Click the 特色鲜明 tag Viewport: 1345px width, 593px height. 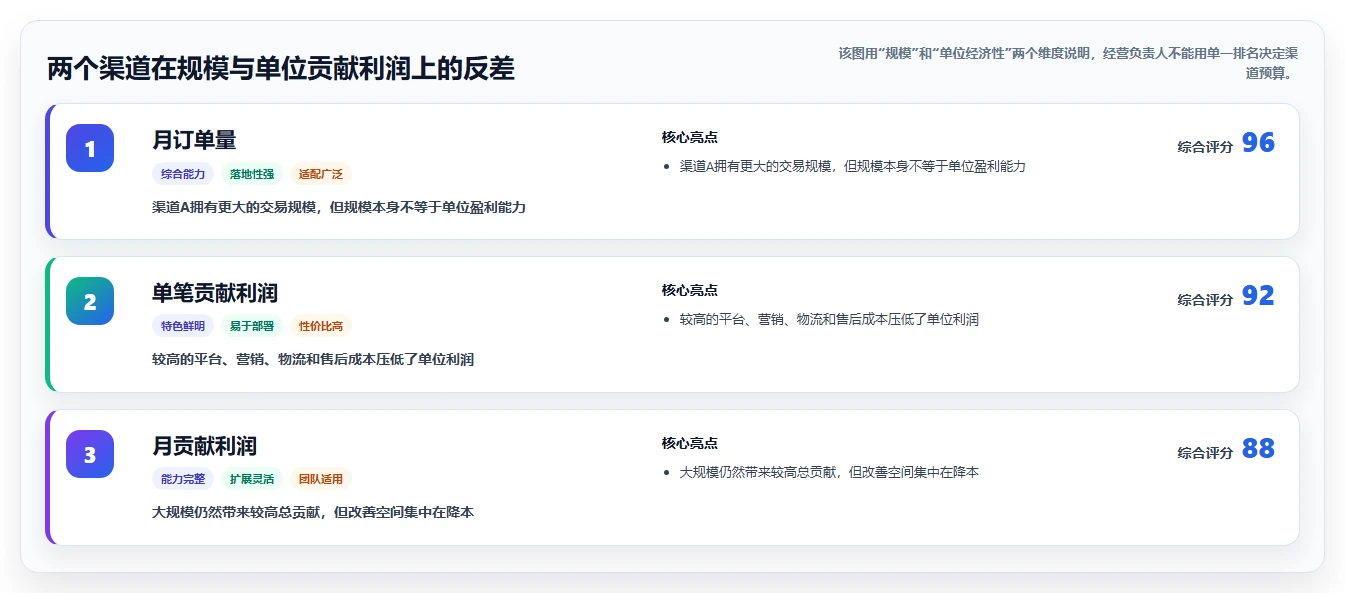(x=183, y=326)
